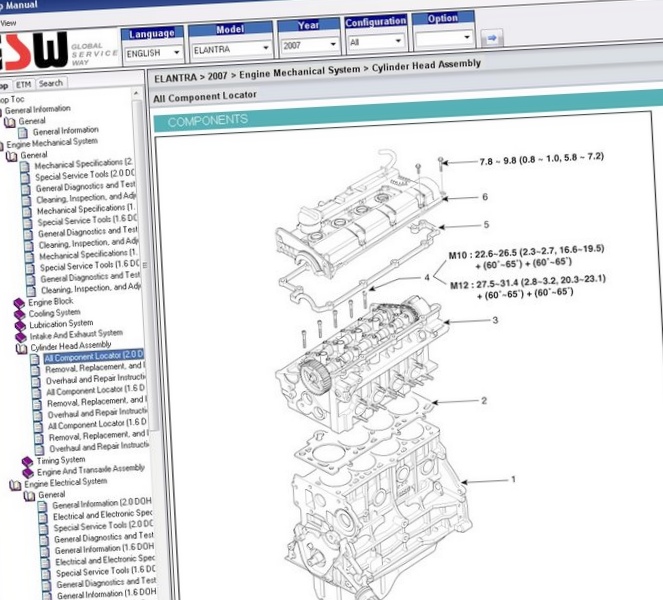
Task: Click the All Component Locator page title
Action: (205, 97)
